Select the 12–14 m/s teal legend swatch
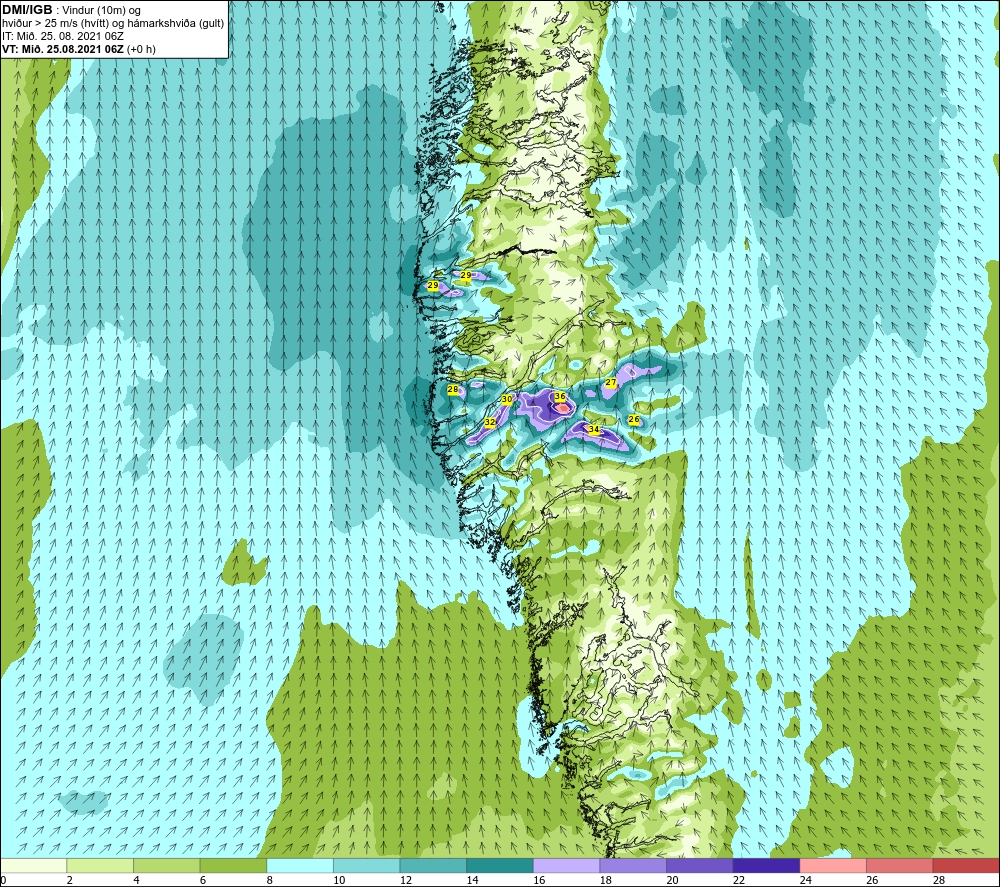The image size is (1000, 887). tap(433, 866)
